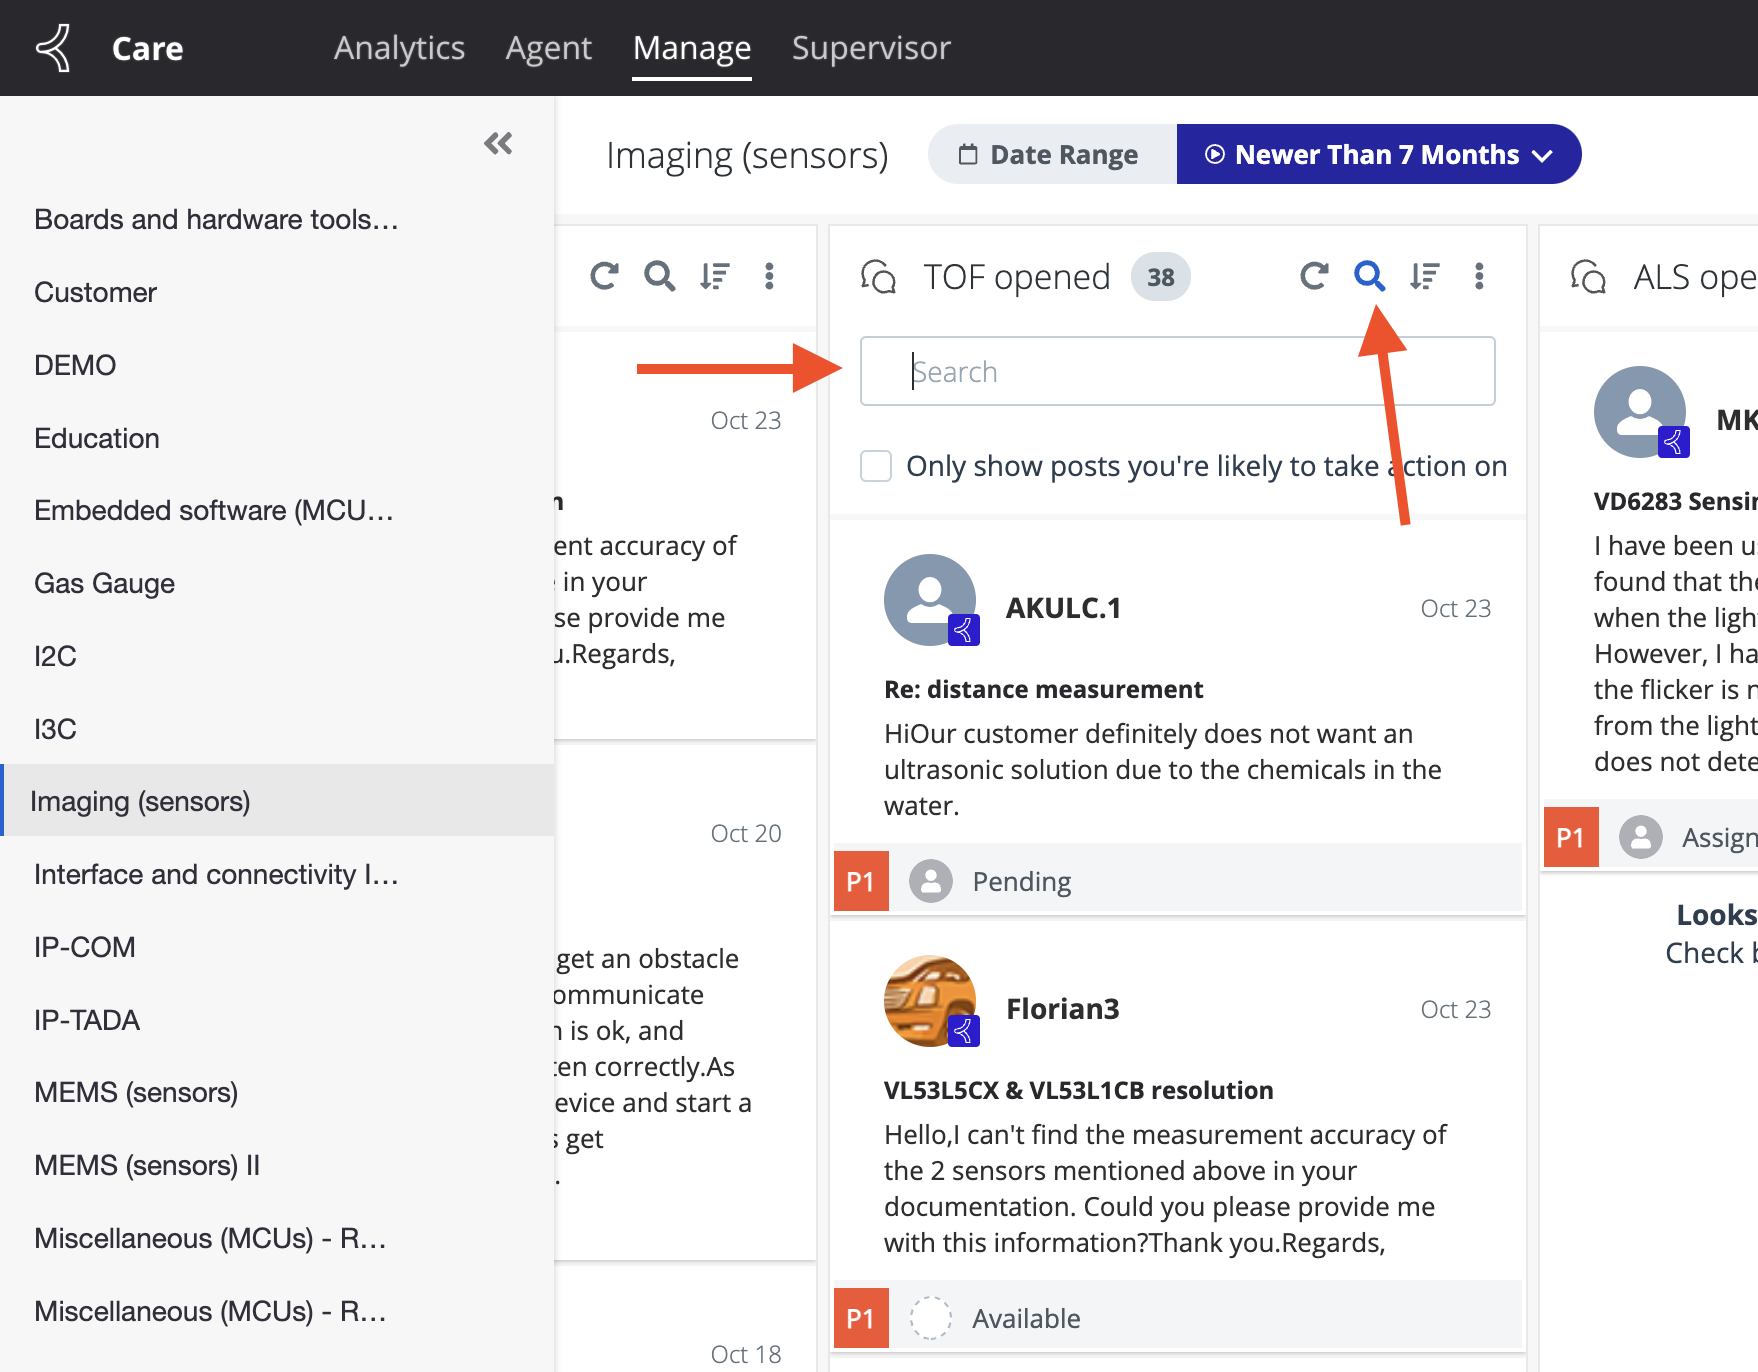Enable 'Only show posts you're likely to take action on'
Viewport: 1758px width, 1372px height.
click(x=876, y=466)
